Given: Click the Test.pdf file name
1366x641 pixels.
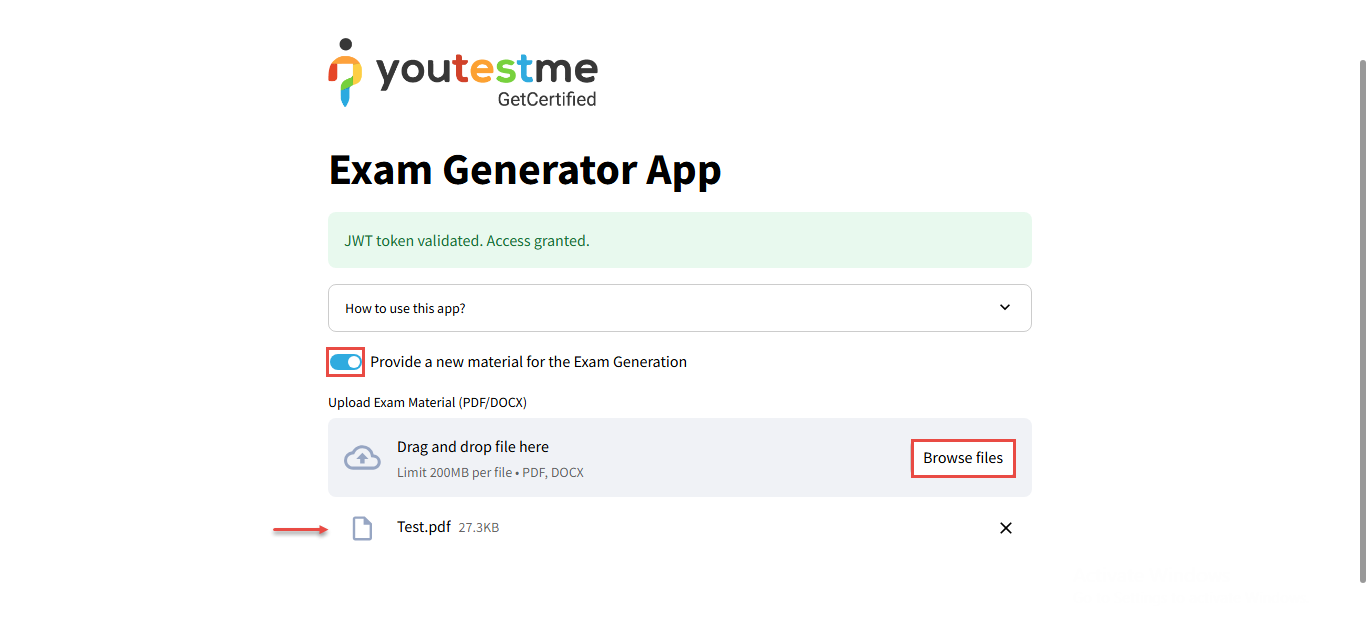Looking at the screenshot, I should click(x=424, y=527).
